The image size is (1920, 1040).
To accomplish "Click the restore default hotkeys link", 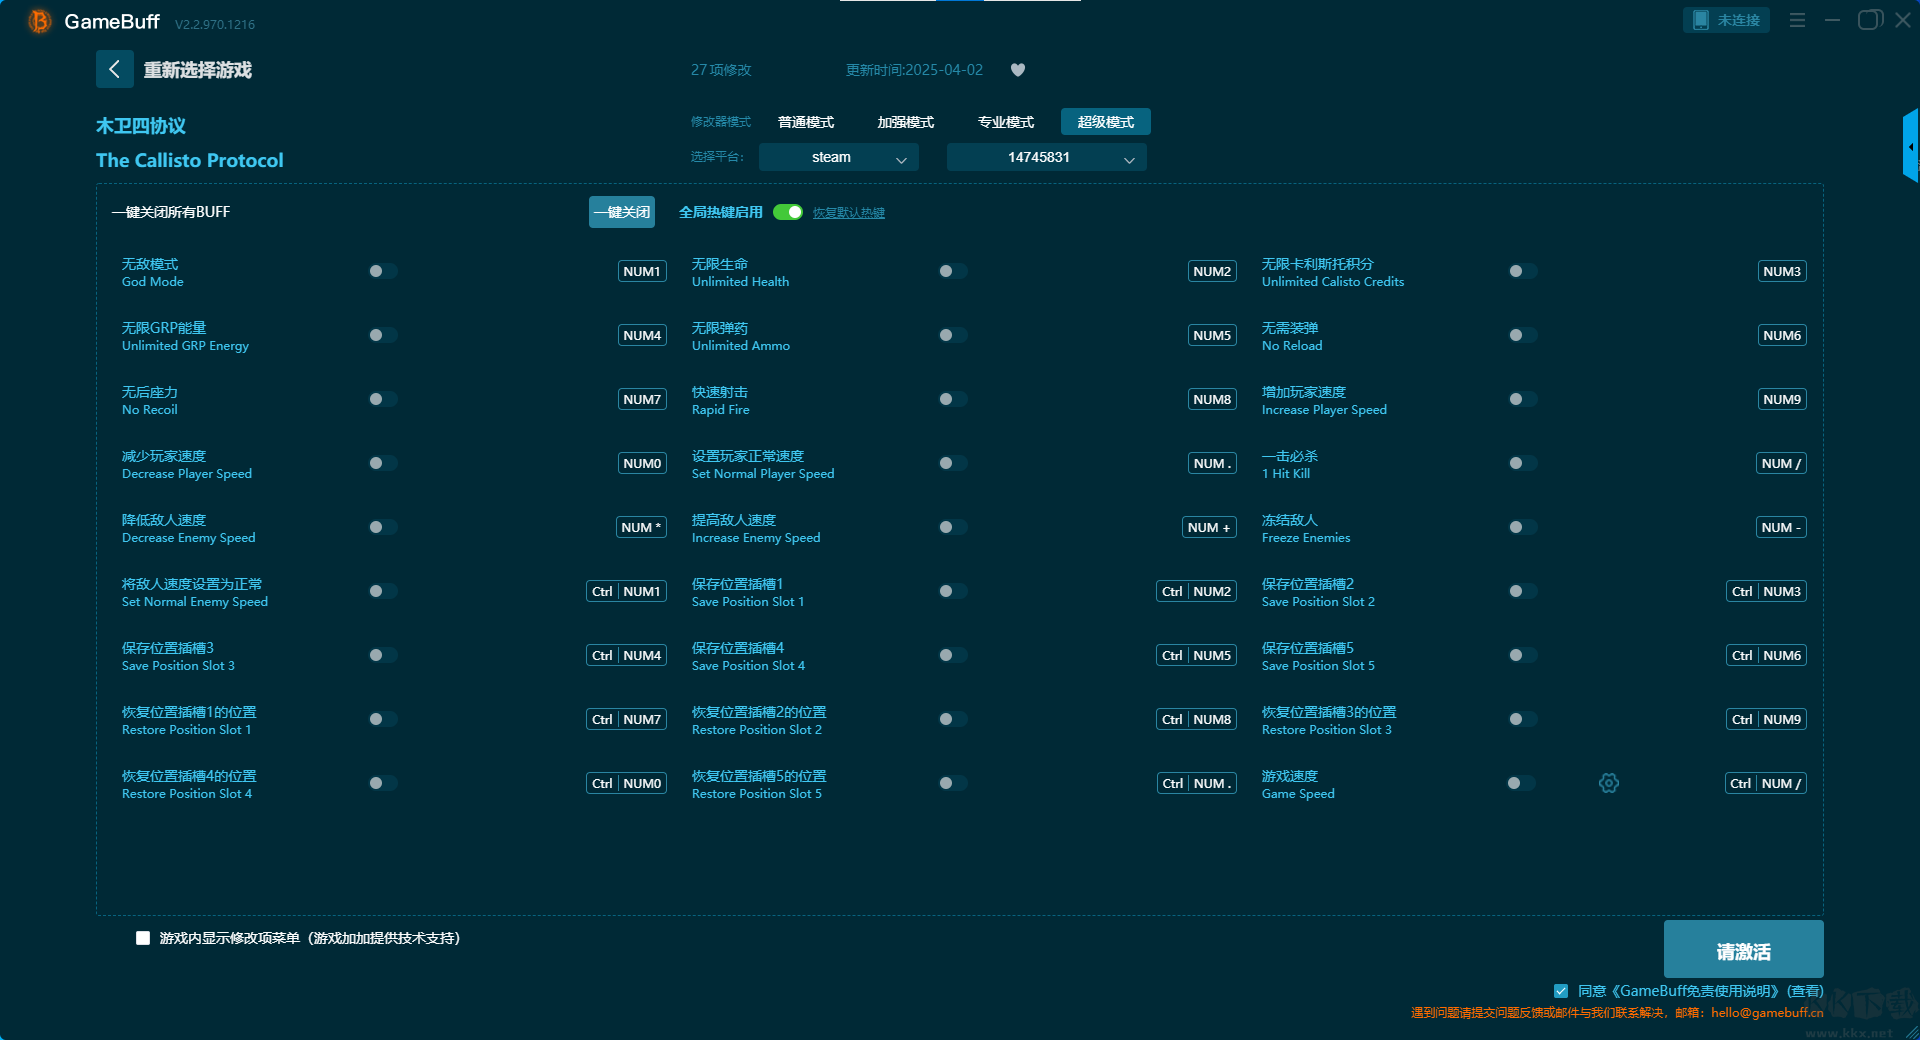I will 849,213.
